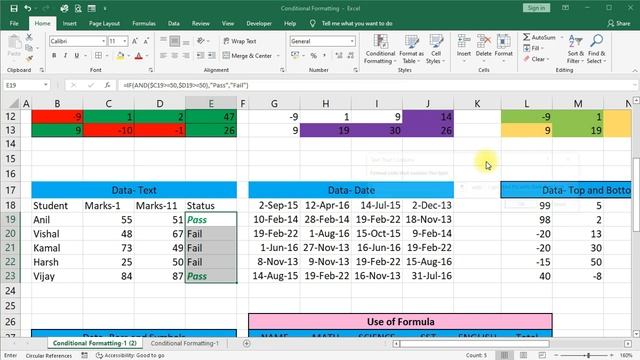Toggle Merge & Center
The height and width of the screenshot is (360, 640).
(x=248, y=56)
